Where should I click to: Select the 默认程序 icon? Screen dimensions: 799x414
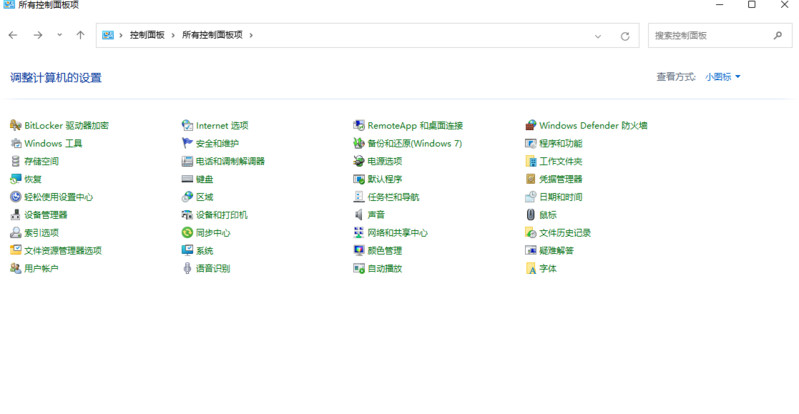[x=359, y=179]
